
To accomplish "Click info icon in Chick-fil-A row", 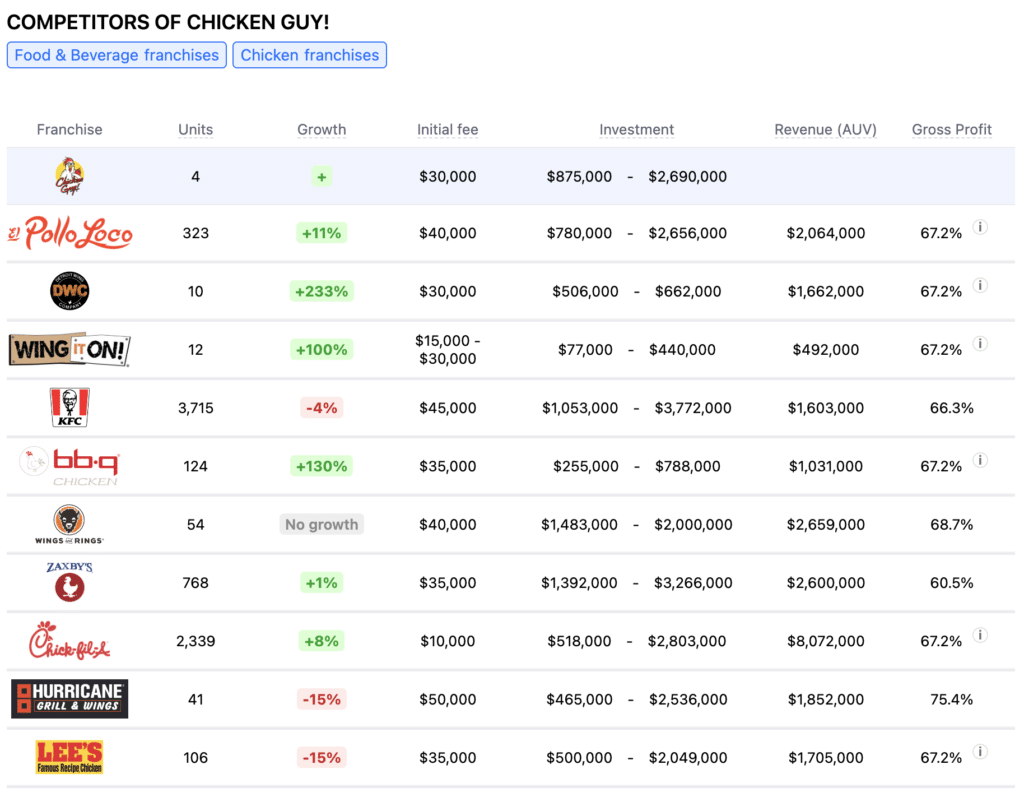I will [x=980, y=635].
